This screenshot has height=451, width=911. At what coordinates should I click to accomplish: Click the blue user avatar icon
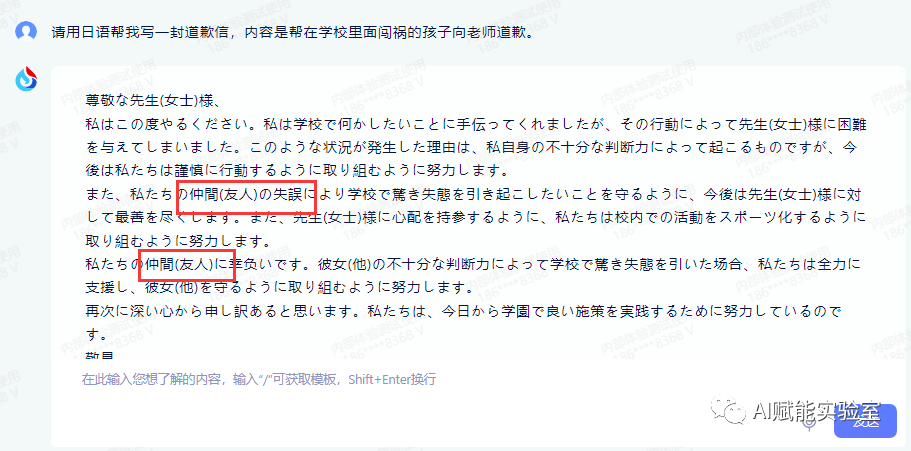tap(26, 31)
